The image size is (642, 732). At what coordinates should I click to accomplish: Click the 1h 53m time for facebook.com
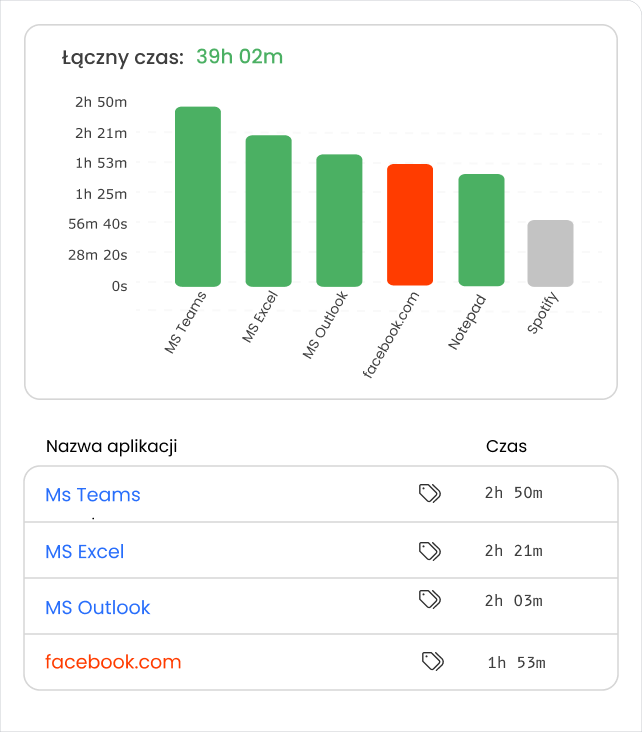click(516, 662)
